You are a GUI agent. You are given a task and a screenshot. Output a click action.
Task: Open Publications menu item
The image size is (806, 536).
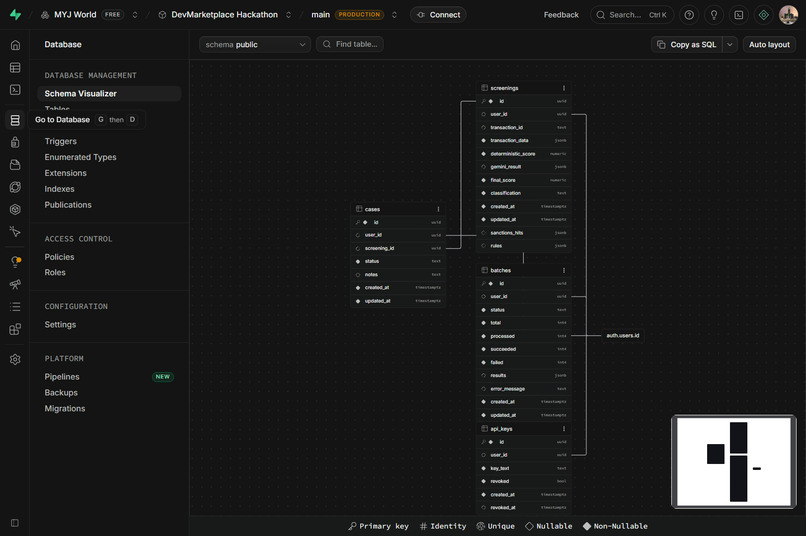(x=68, y=205)
